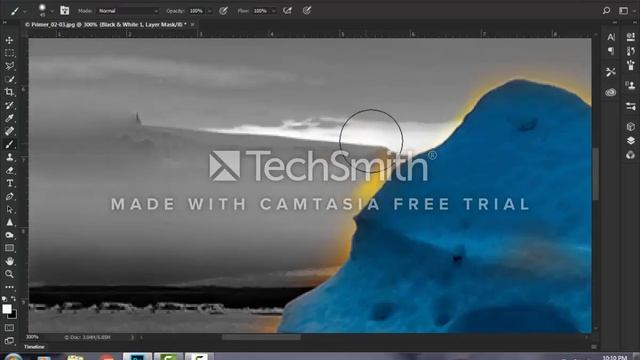Toggle the Brush Settings panel
Screen dimensions: 640x360
pos(64,11)
